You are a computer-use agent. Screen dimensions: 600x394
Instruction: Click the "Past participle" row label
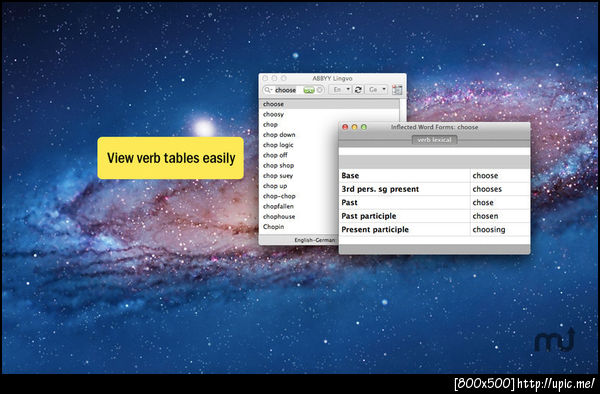pos(369,216)
